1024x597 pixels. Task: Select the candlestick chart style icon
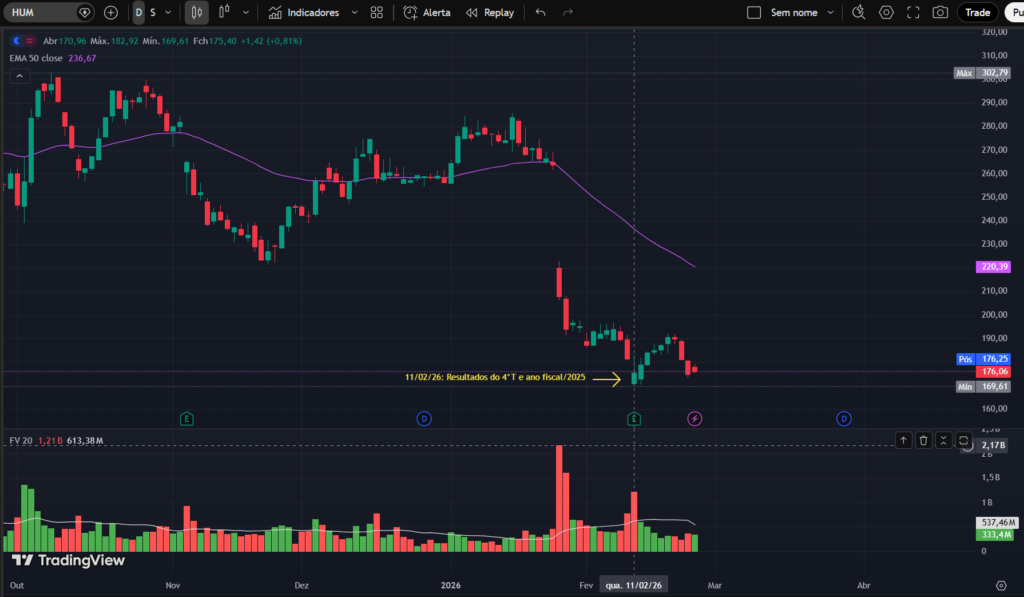pos(196,12)
